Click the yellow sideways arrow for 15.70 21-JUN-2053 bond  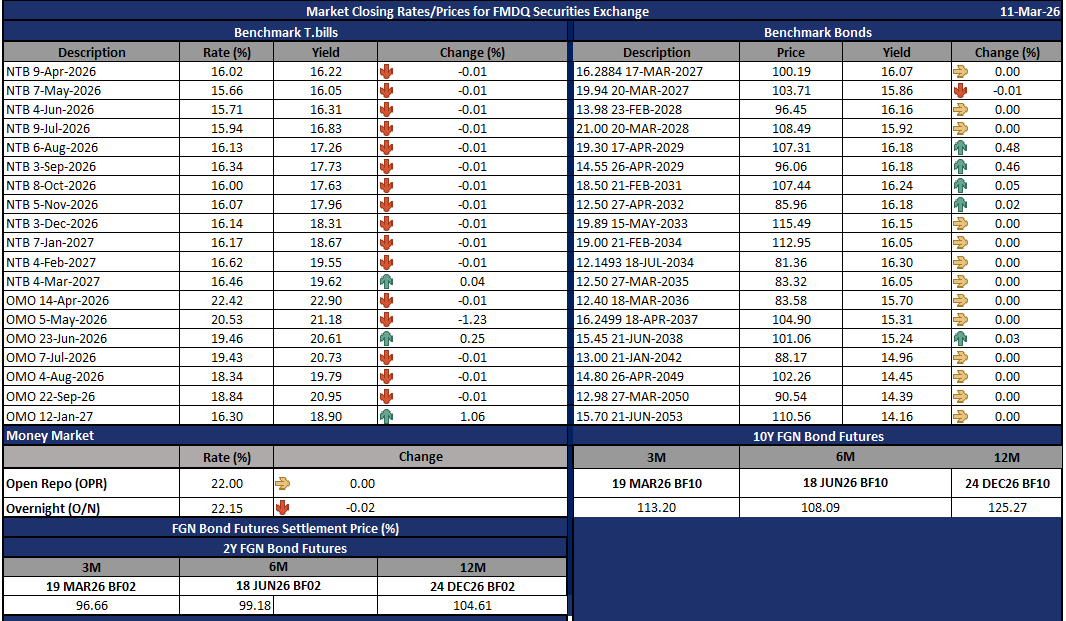(x=960, y=416)
